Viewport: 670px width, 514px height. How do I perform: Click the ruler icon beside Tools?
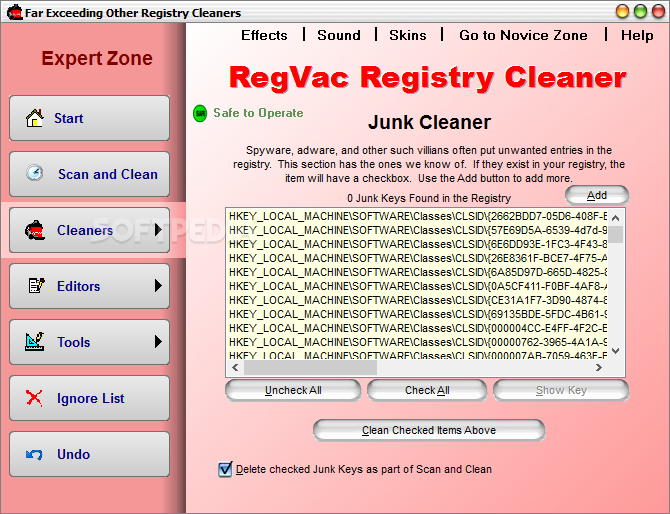pyautogui.click(x=35, y=341)
